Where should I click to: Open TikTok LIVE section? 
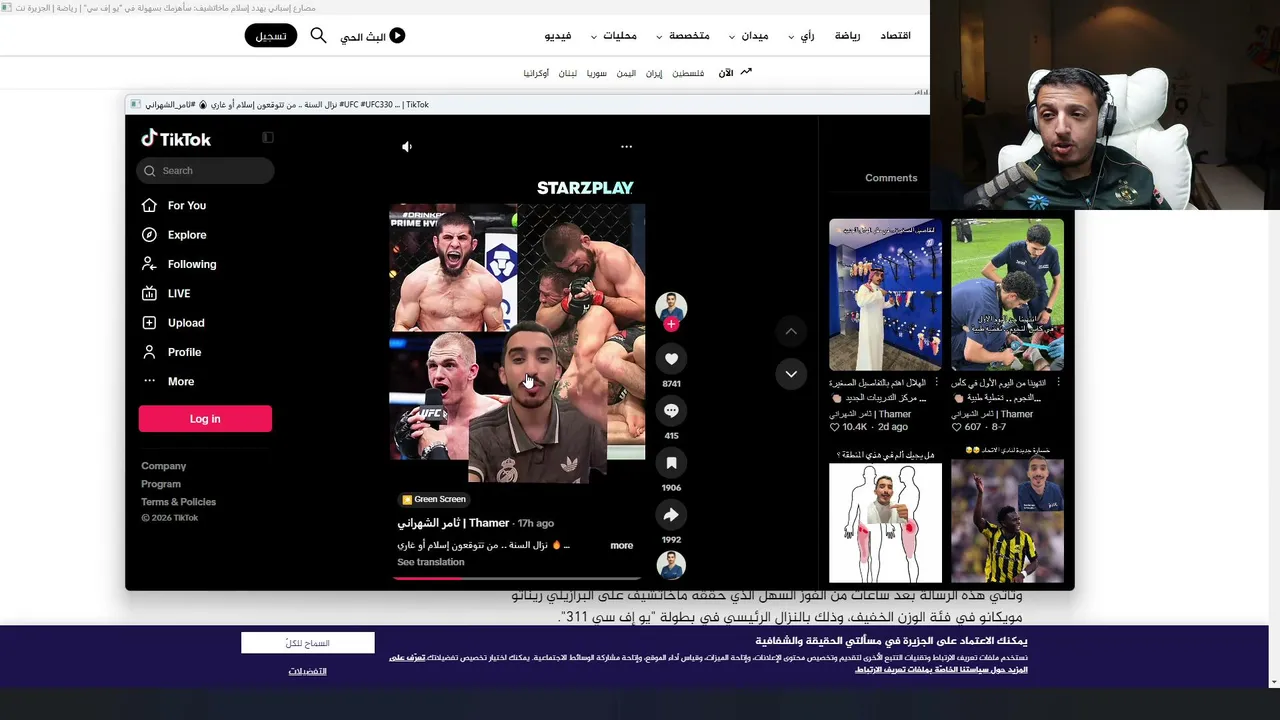(179, 293)
